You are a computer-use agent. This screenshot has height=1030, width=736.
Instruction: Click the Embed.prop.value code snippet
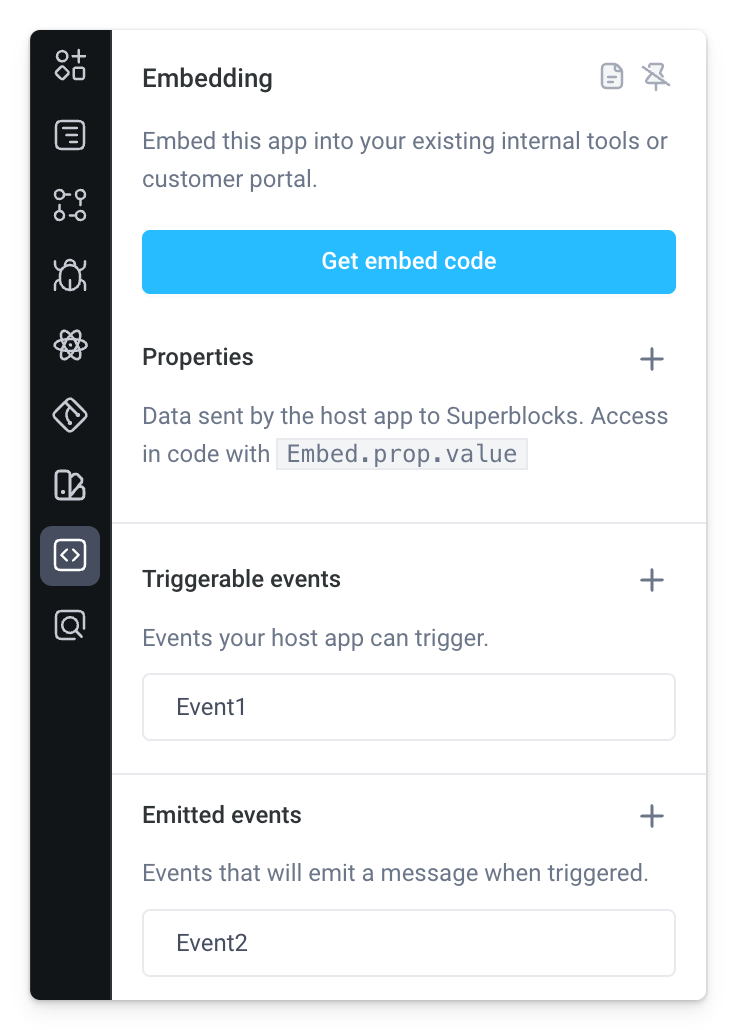point(401,453)
